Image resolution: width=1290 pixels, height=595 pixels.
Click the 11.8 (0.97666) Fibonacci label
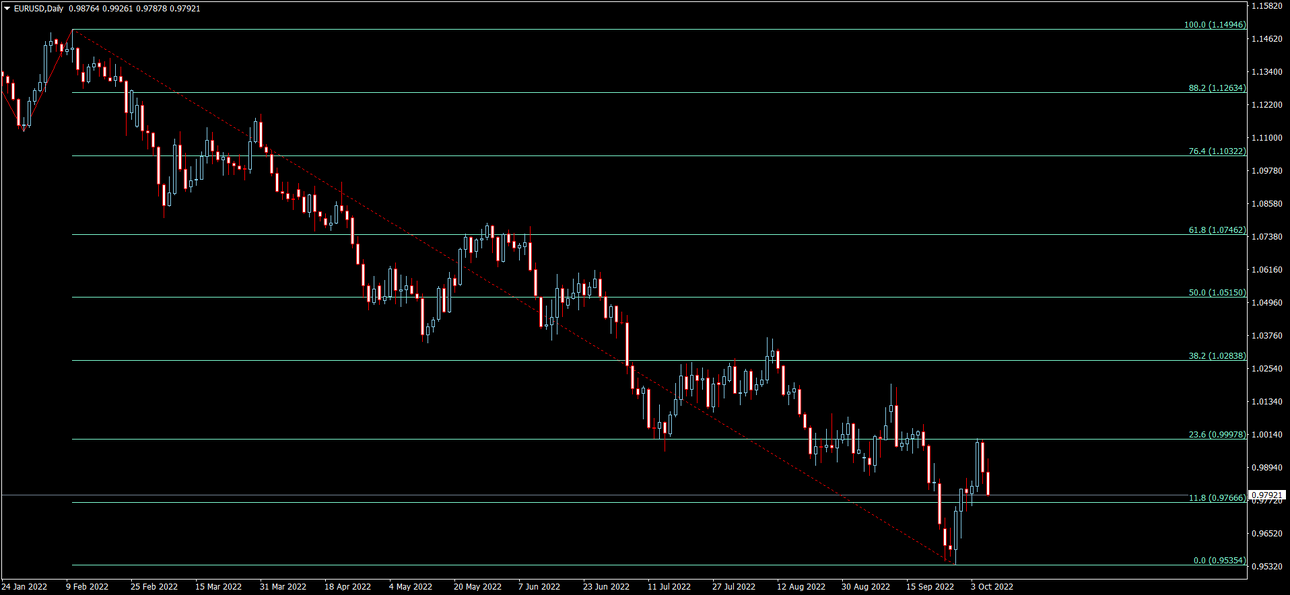[1216, 498]
